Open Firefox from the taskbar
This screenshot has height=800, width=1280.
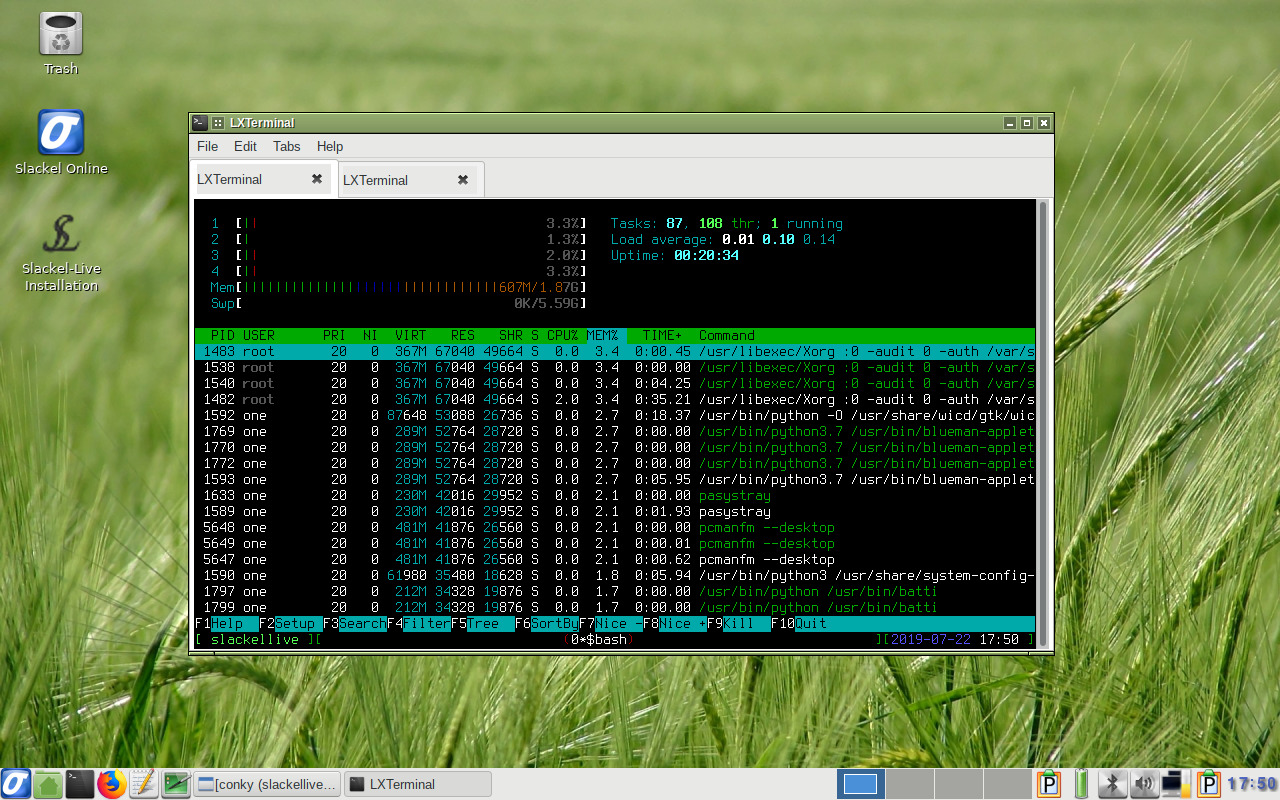111,784
